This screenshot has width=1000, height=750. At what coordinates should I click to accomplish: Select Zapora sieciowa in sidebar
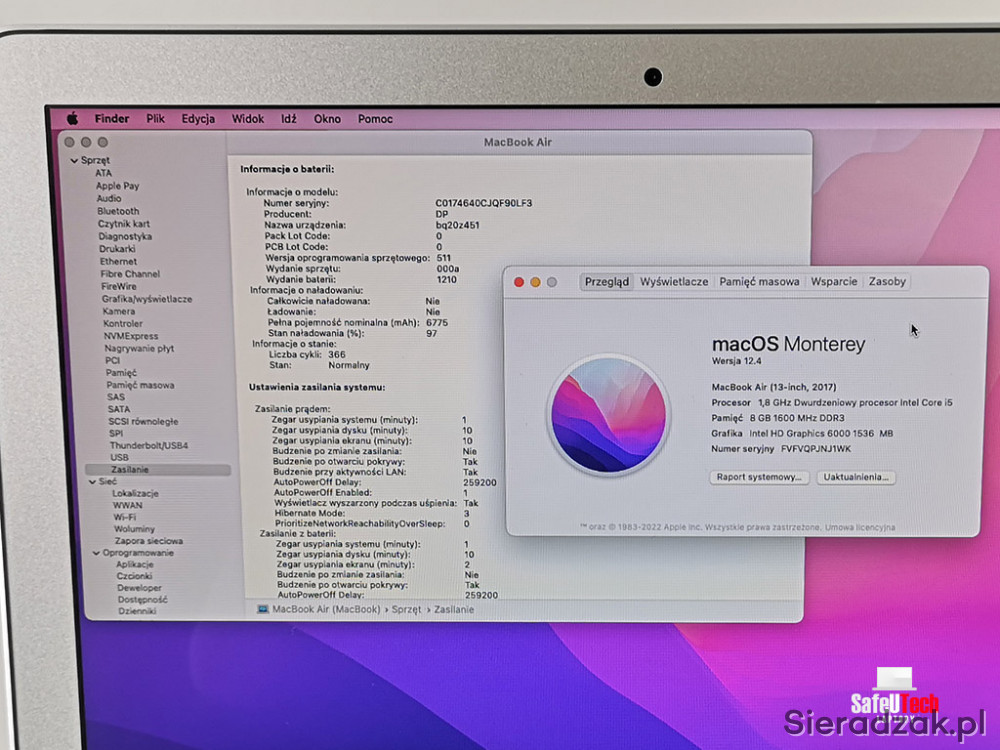149,541
